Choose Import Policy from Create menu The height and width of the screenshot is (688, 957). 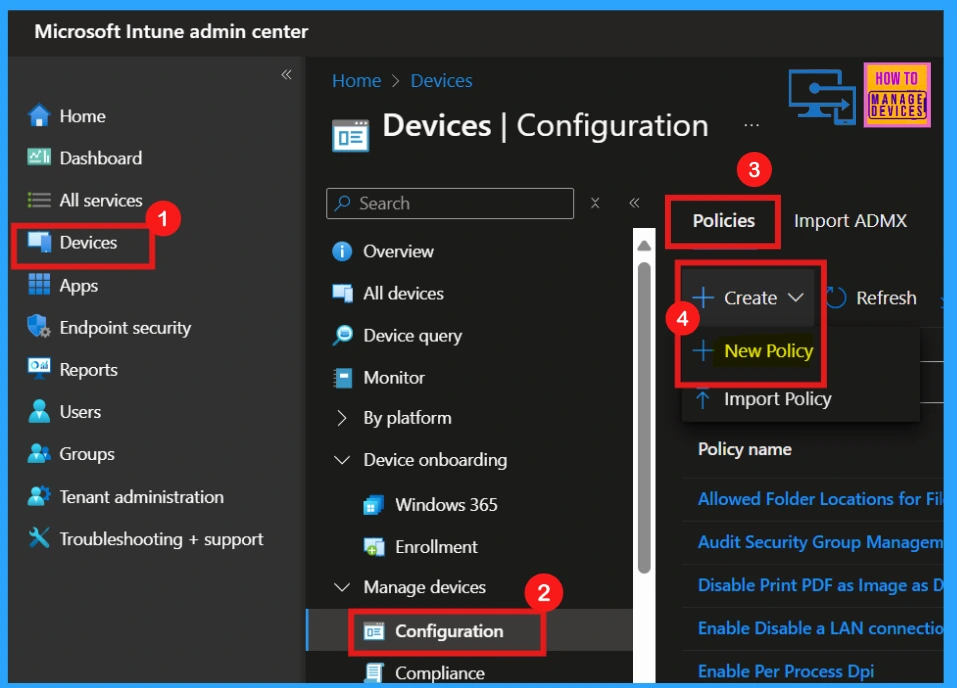(x=778, y=399)
